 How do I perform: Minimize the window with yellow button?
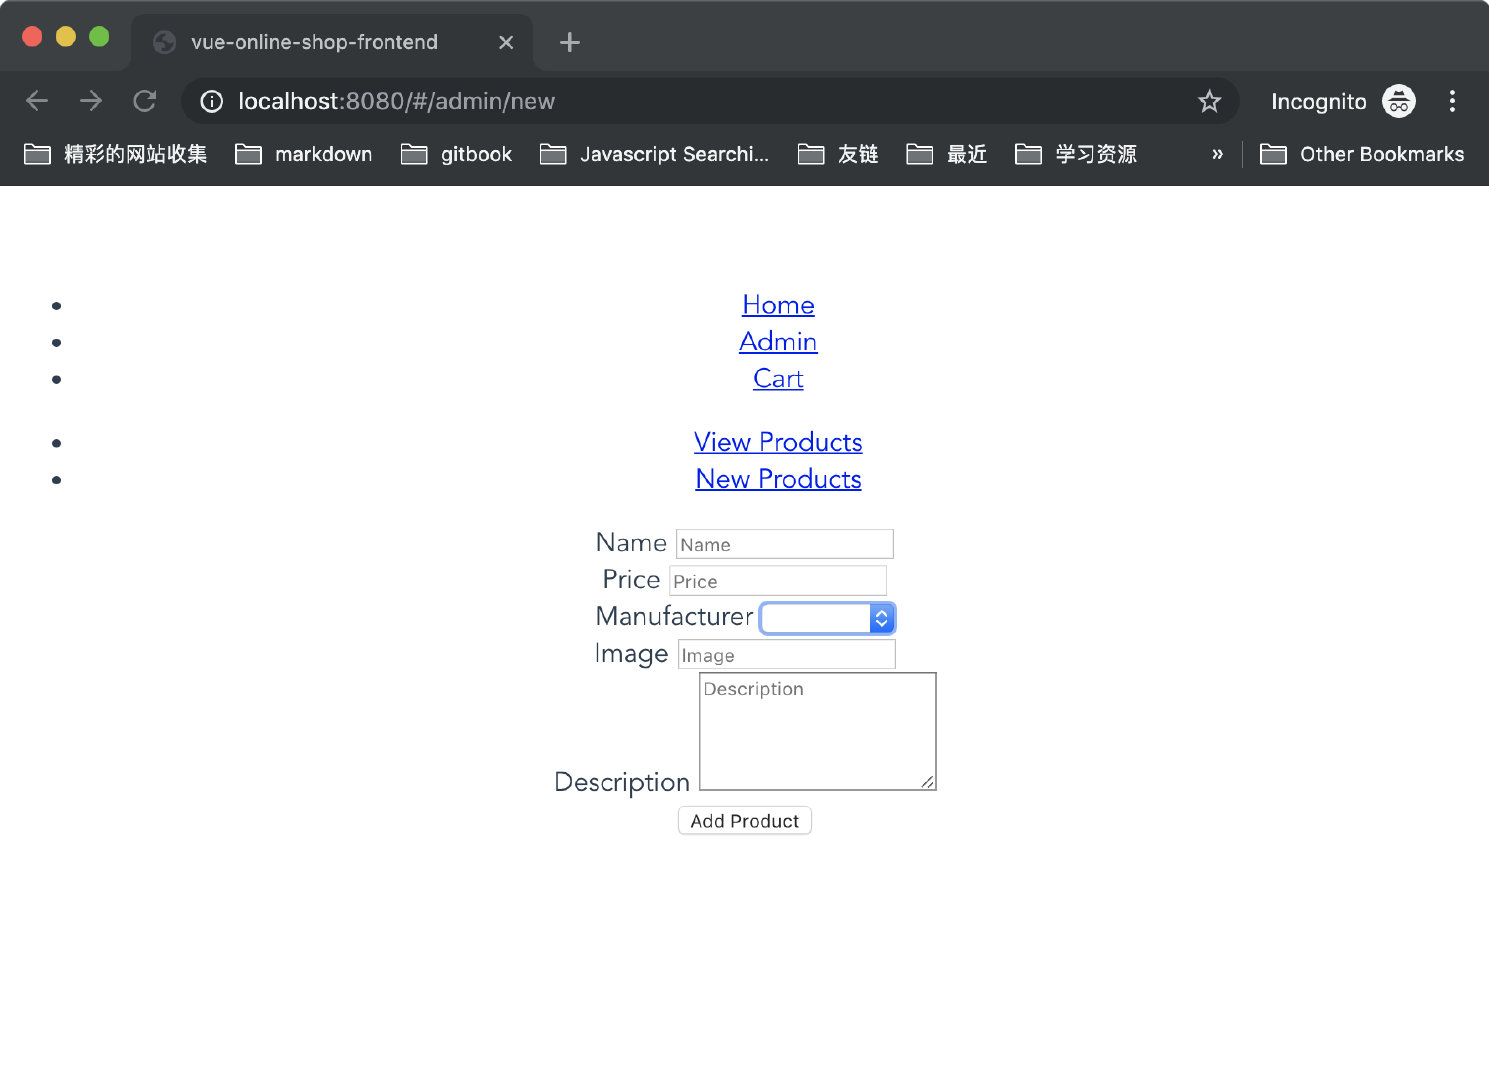pyautogui.click(x=66, y=37)
